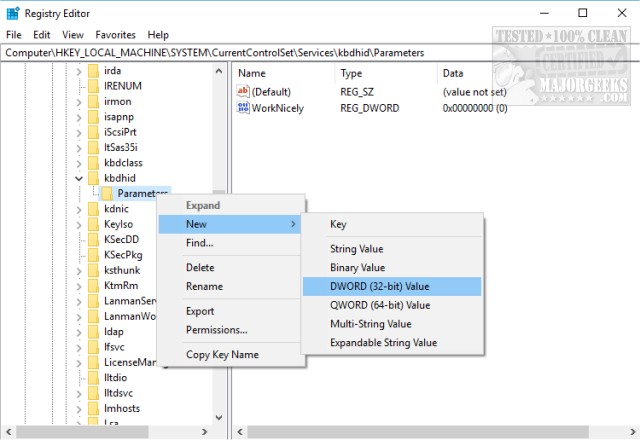640x440 pixels.
Task: Expand the irmon tree node
Action: coord(79,102)
